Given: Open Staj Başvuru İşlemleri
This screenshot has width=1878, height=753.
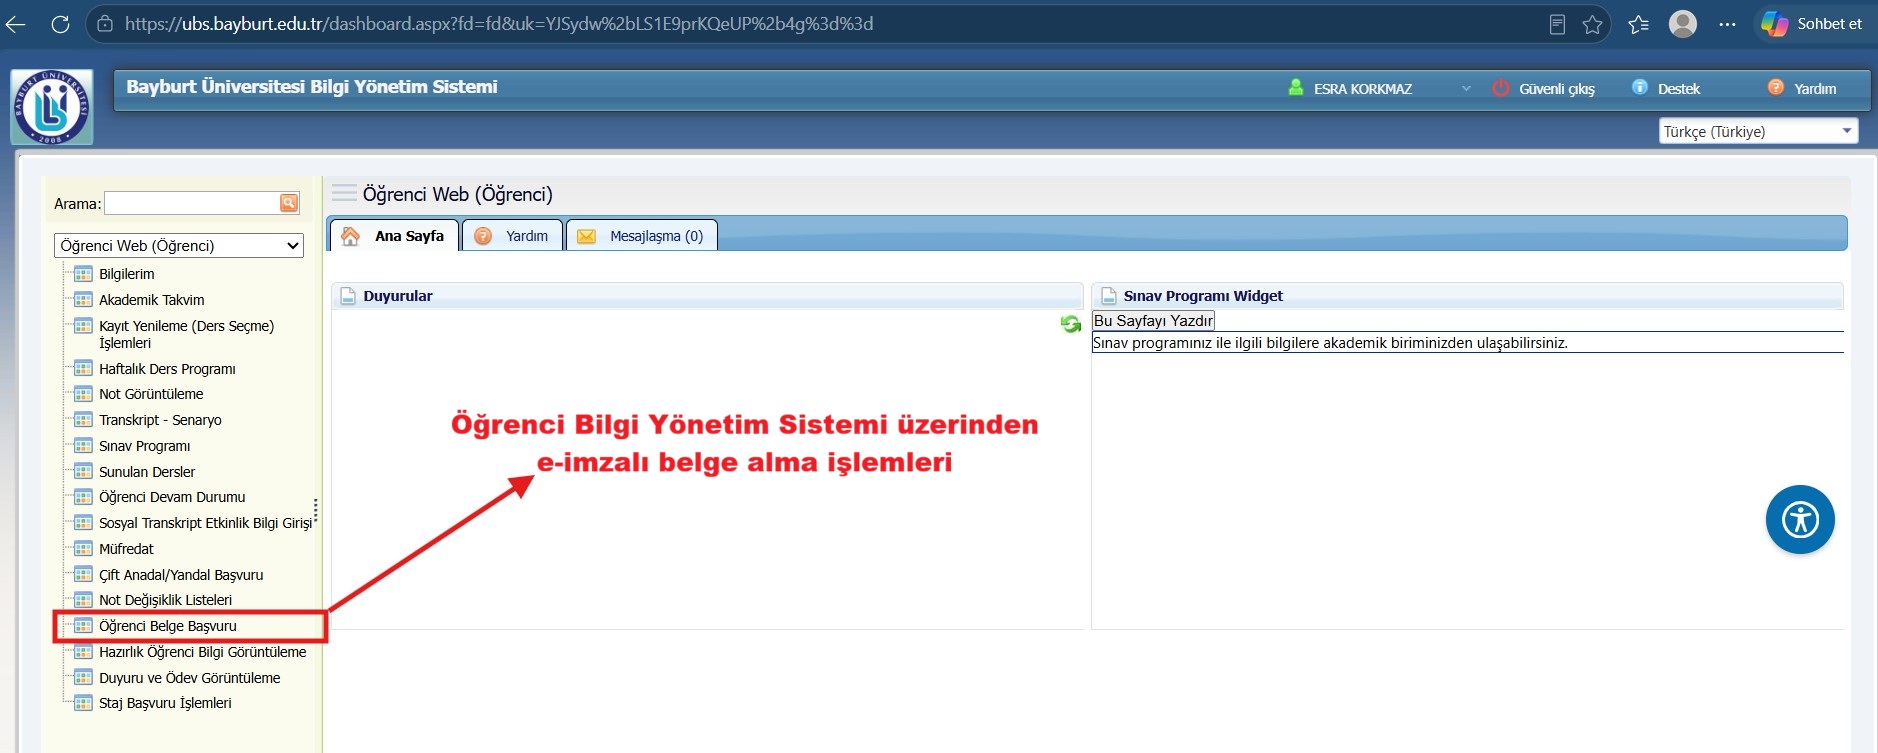Looking at the screenshot, I should [x=165, y=703].
